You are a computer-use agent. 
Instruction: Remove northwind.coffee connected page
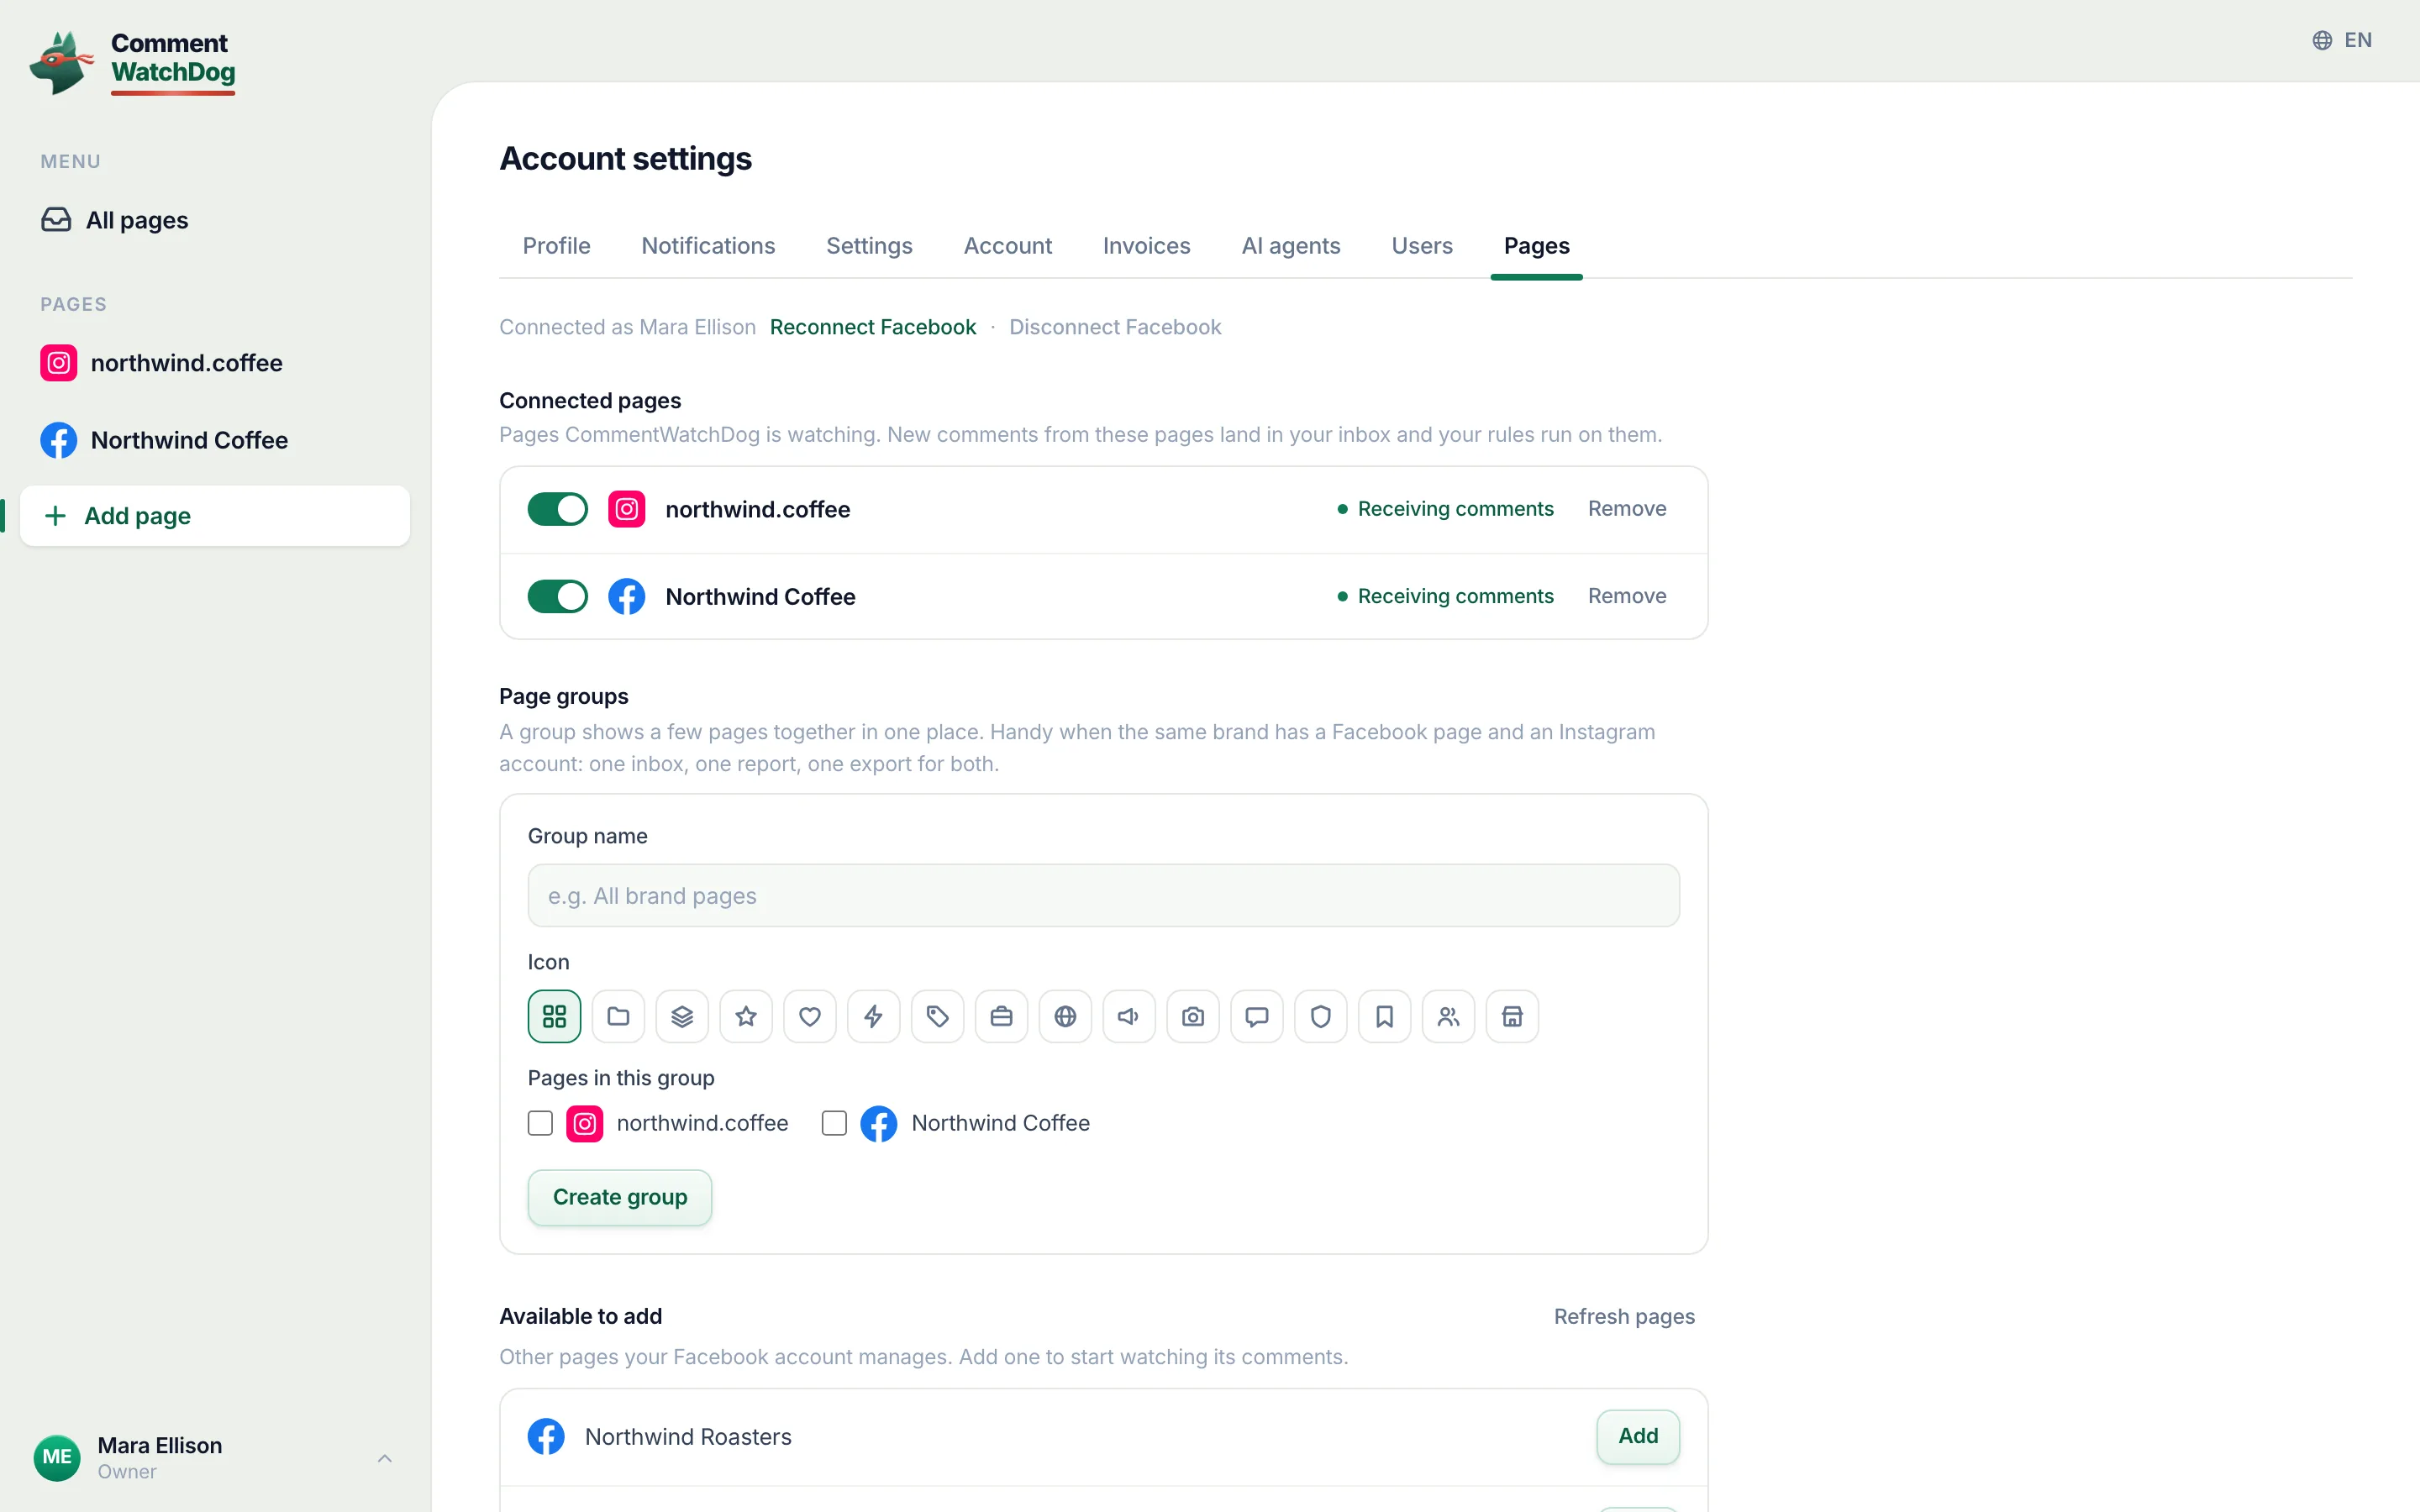click(x=1627, y=509)
